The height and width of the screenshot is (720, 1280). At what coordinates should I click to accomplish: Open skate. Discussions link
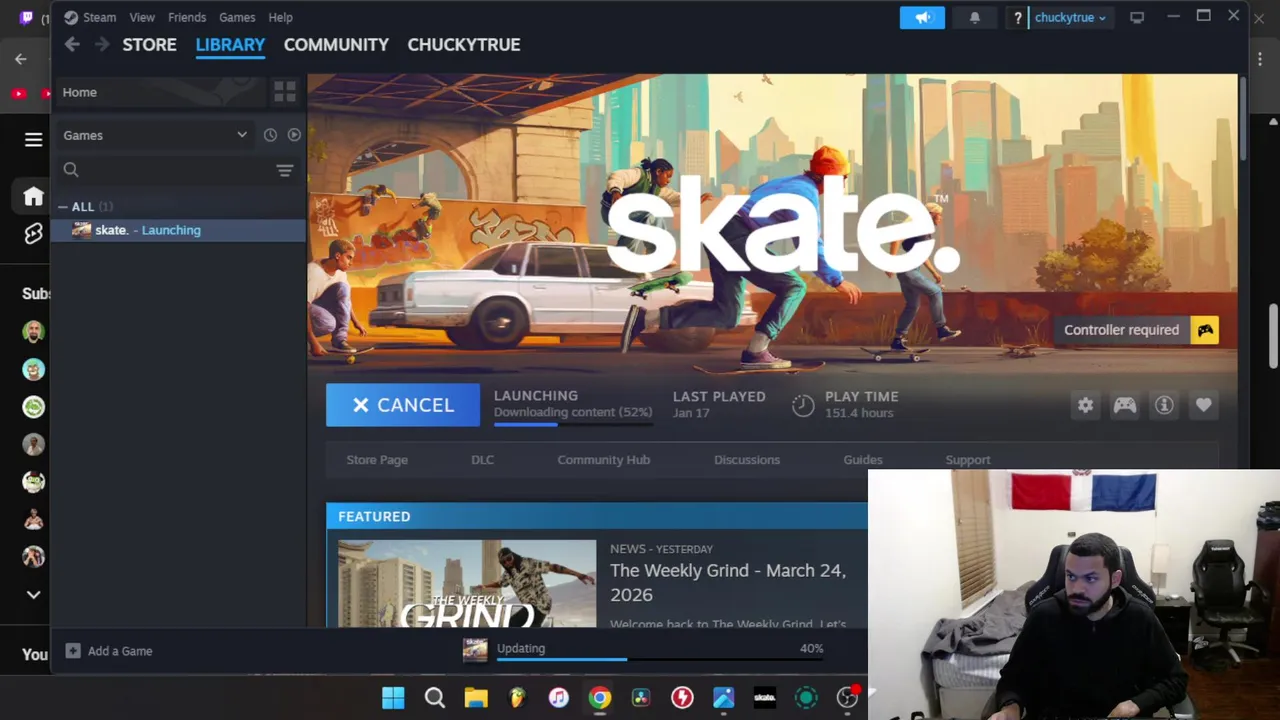point(747,460)
